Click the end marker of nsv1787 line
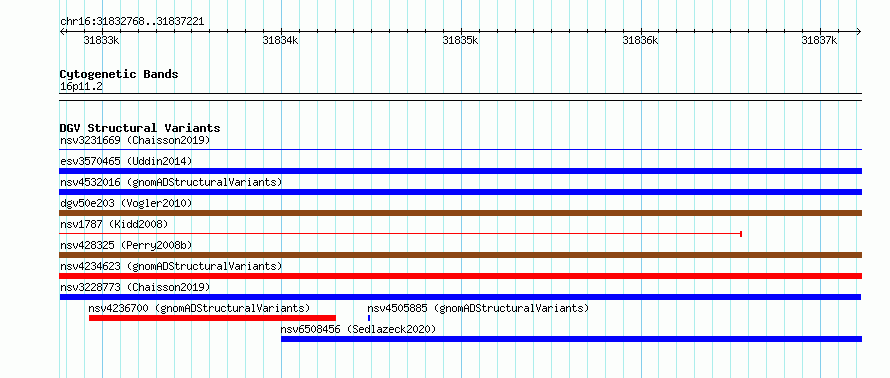The image size is (890, 378). 741,234
